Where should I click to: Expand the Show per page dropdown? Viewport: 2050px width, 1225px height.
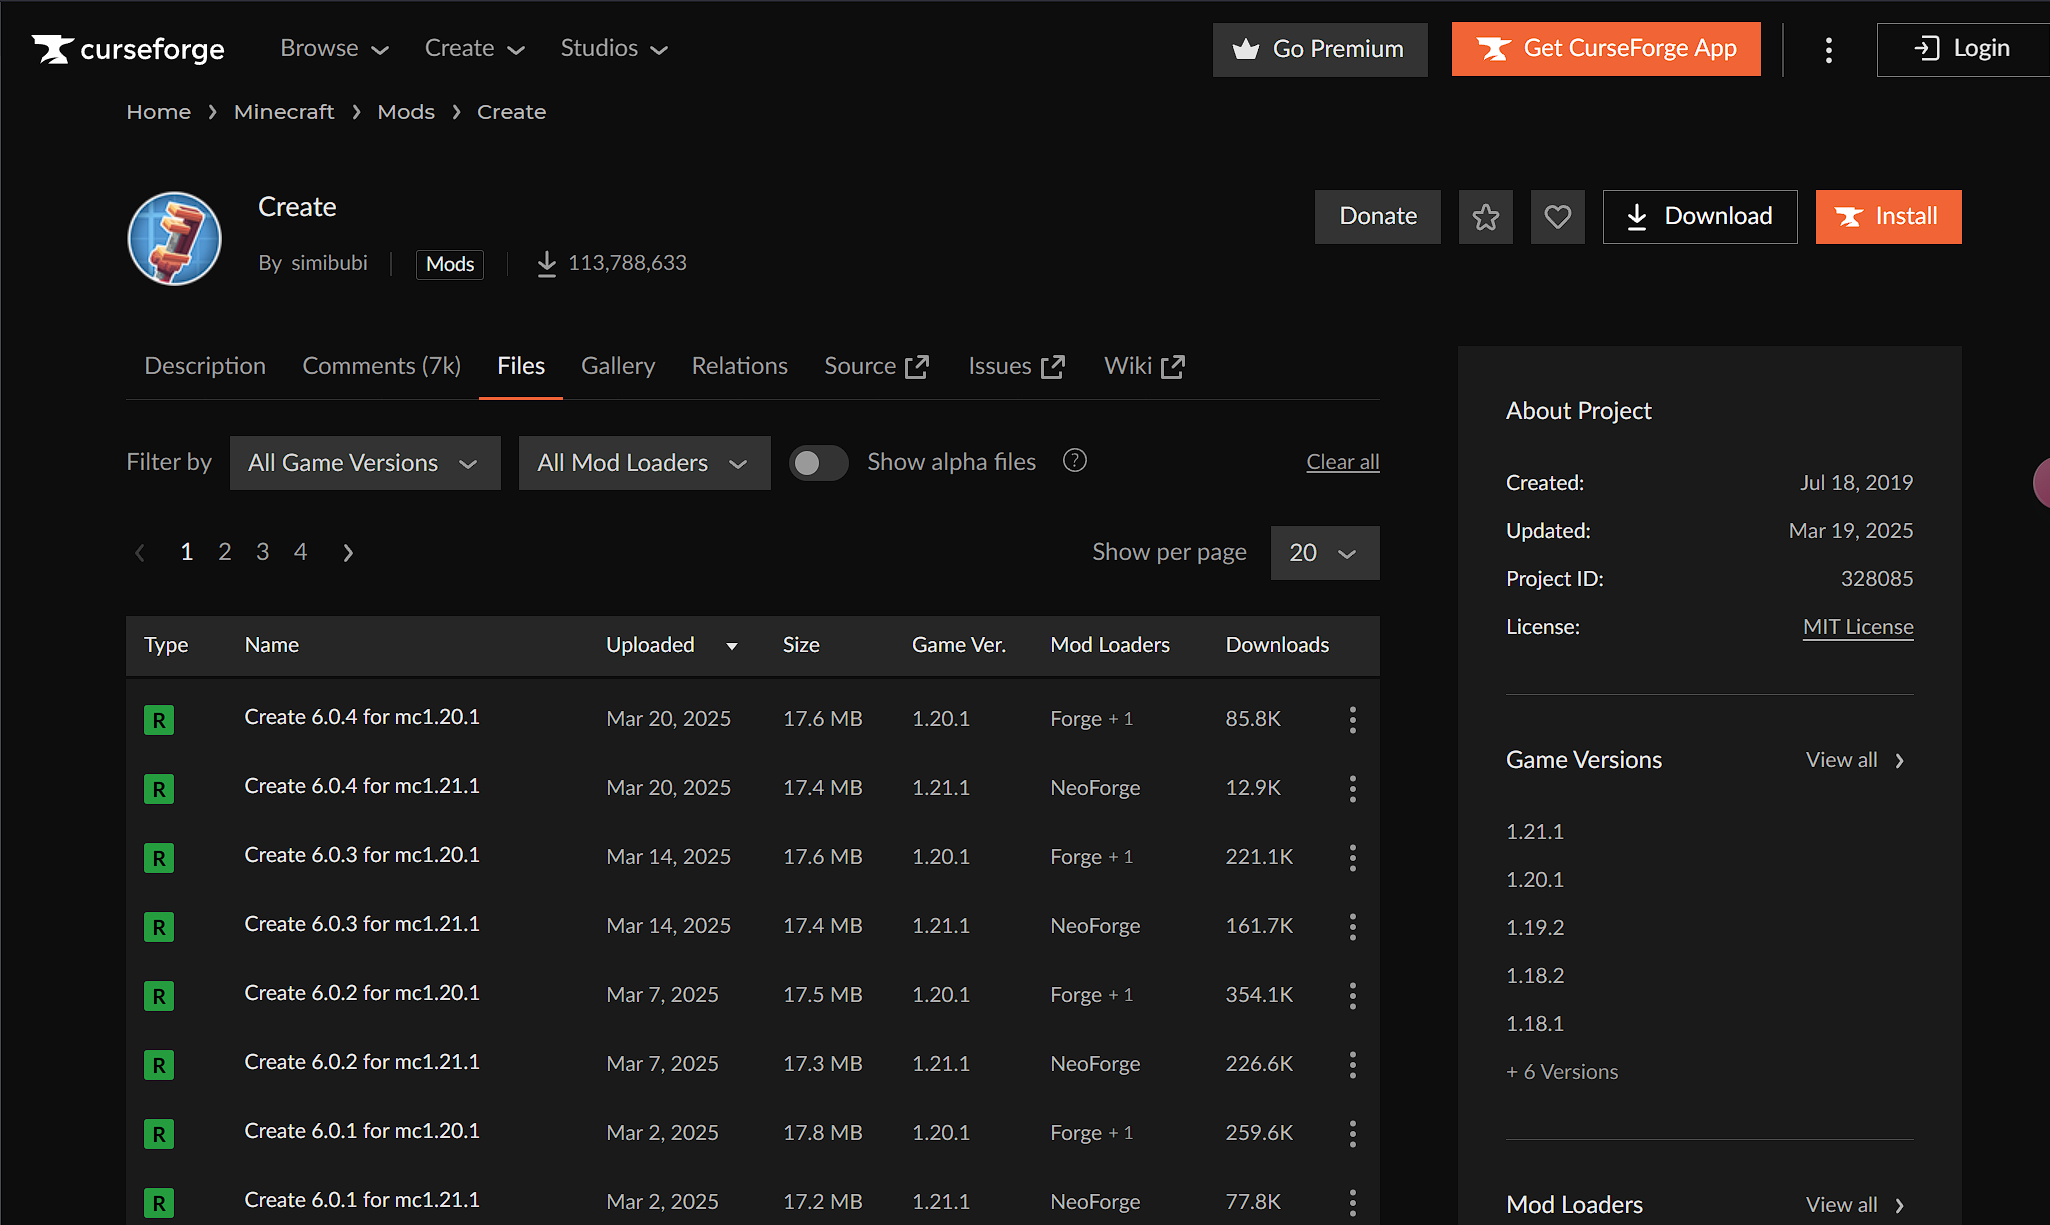pos(1324,553)
